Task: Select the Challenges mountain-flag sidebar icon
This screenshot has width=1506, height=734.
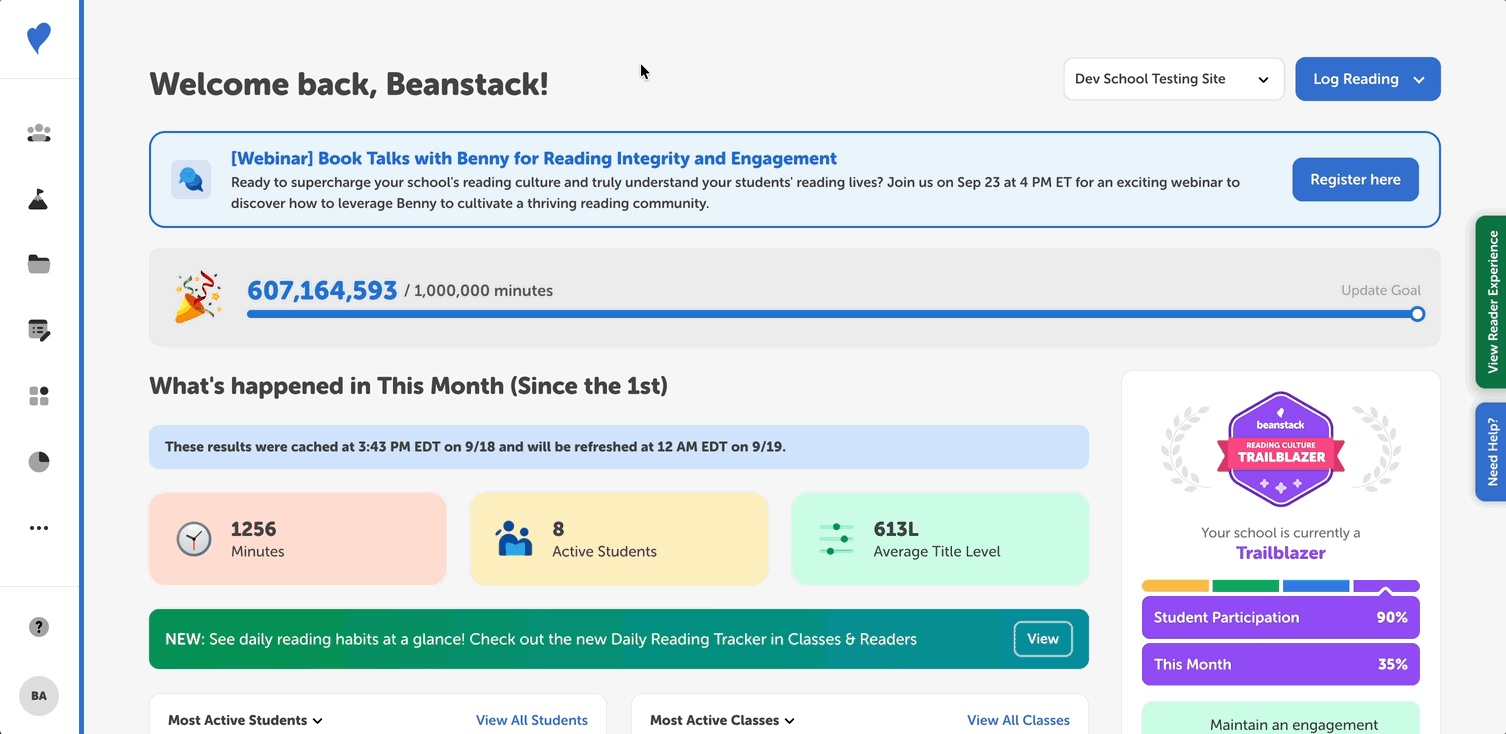Action: (x=38, y=199)
